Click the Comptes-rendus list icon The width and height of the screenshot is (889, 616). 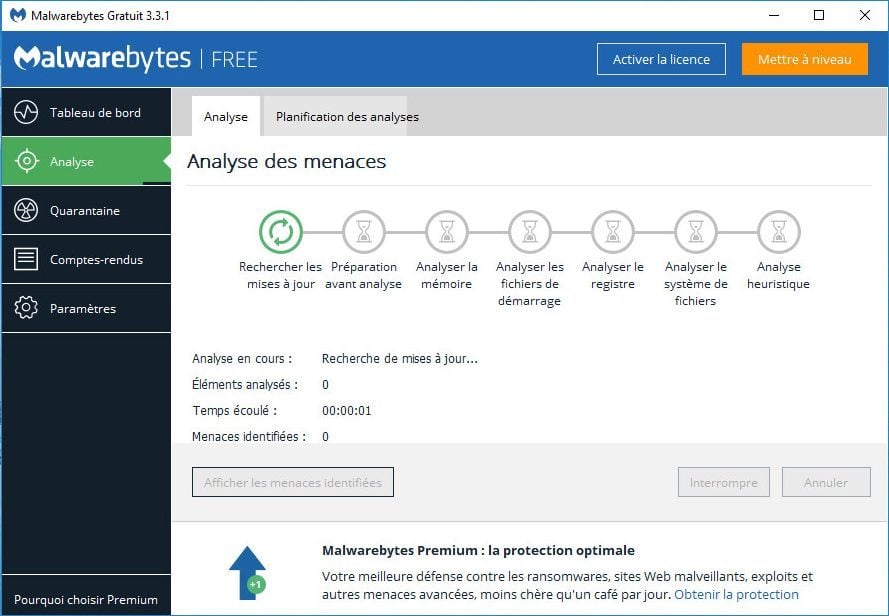pos(26,259)
